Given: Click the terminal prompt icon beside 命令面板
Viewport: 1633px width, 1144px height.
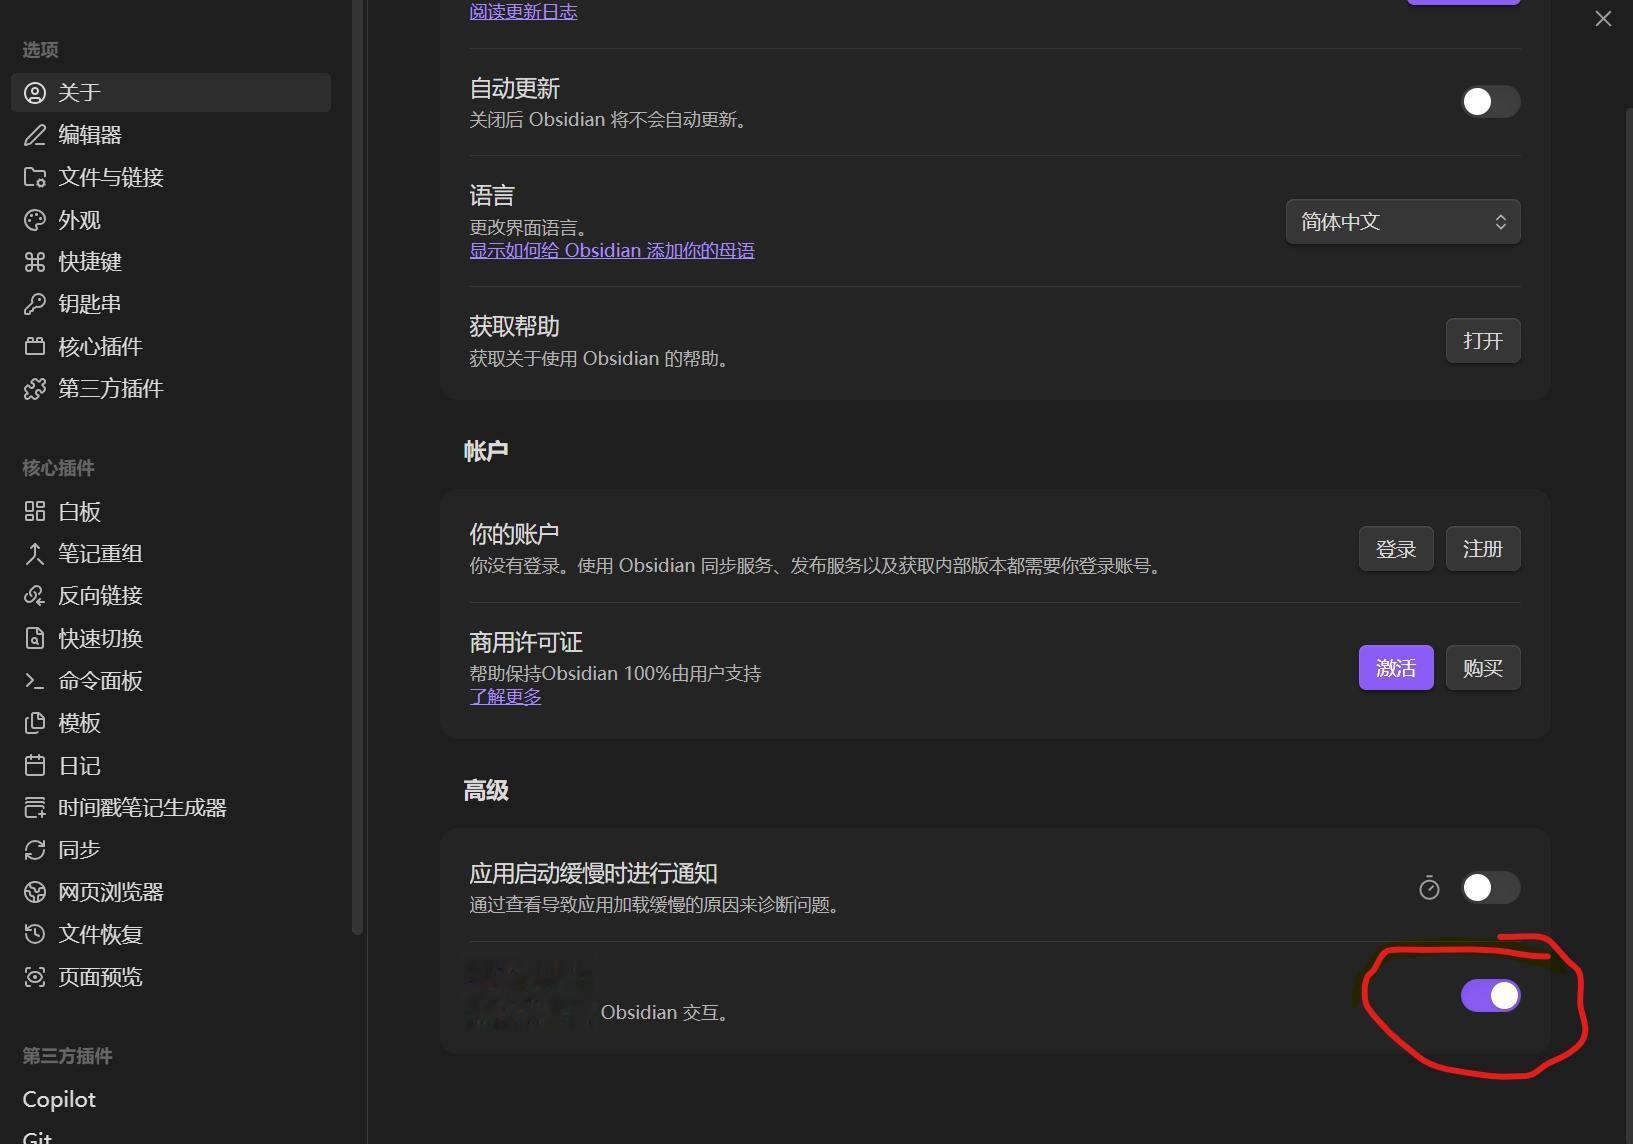Looking at the screenshot, I should click(35, 681).
